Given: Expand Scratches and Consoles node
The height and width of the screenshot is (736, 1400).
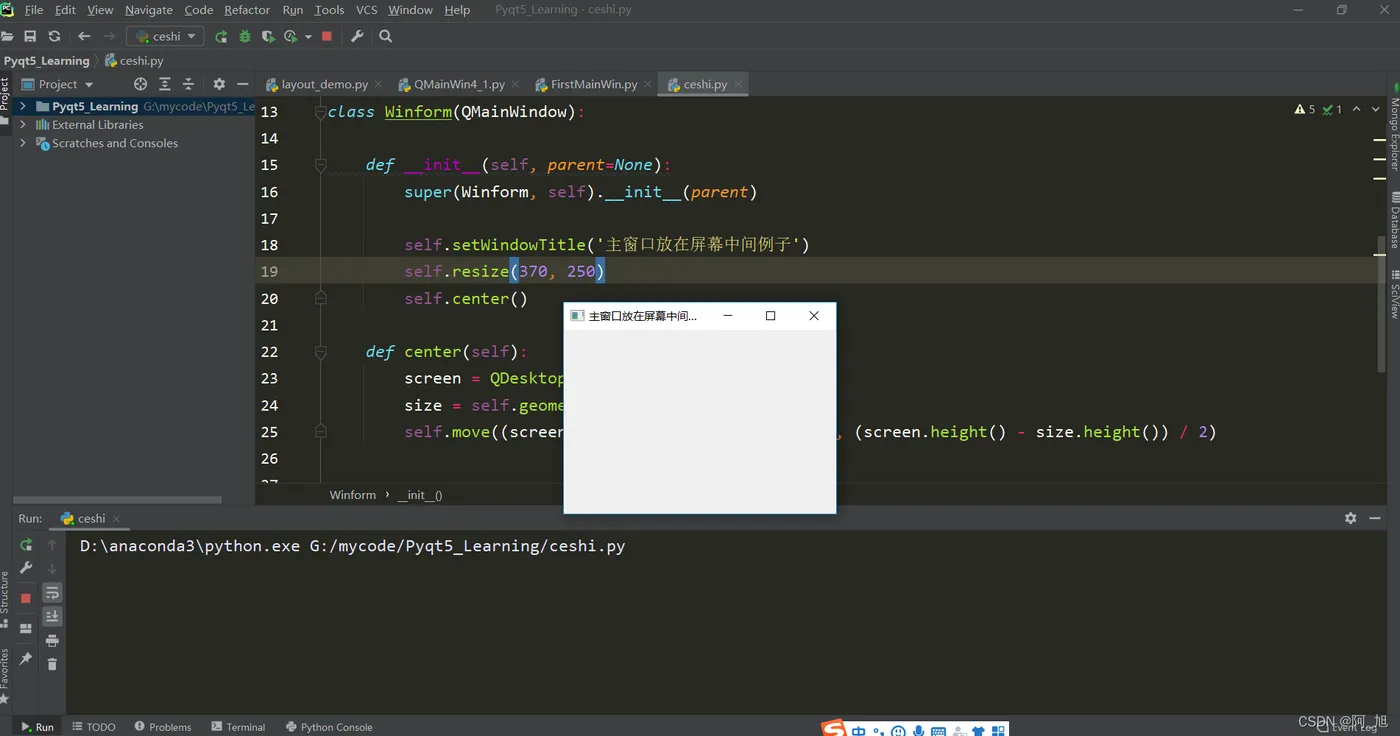Looking at the screenshot, I should tap(23, 143).
